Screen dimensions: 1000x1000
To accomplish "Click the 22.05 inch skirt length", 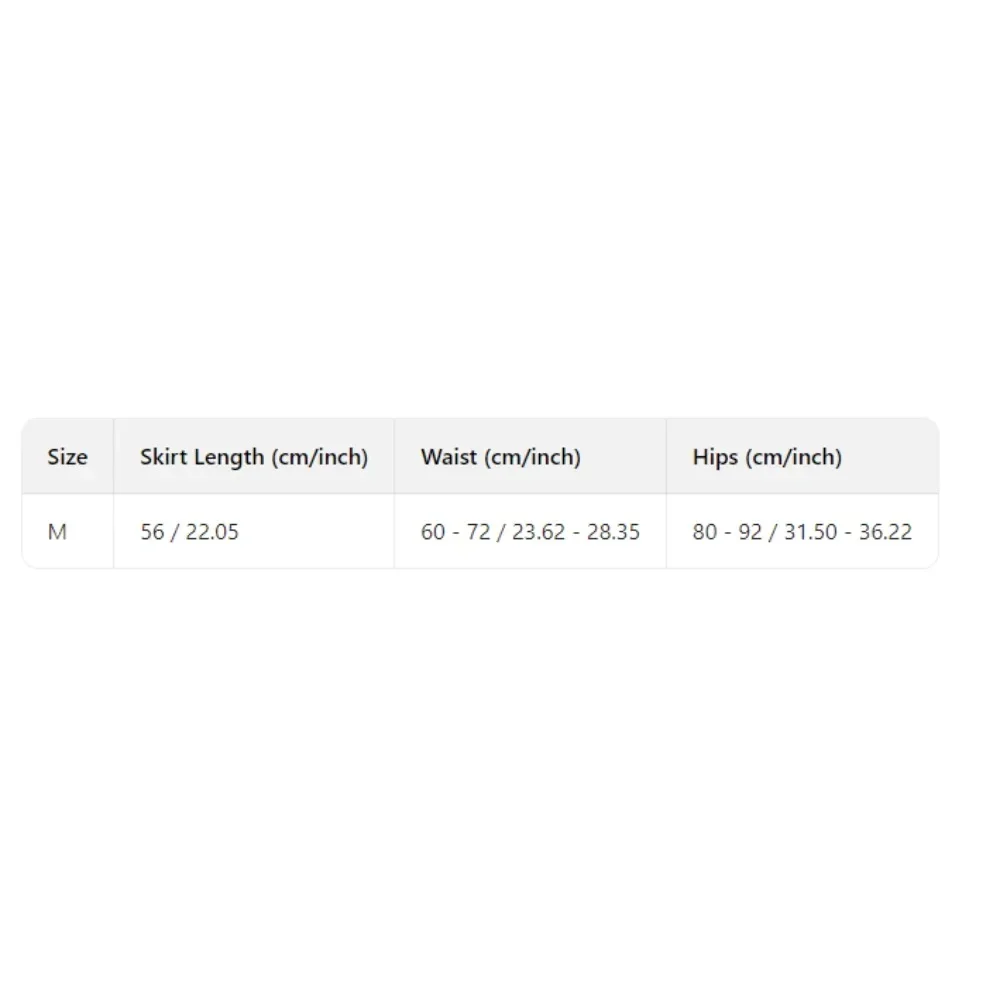I will point(212,532).
